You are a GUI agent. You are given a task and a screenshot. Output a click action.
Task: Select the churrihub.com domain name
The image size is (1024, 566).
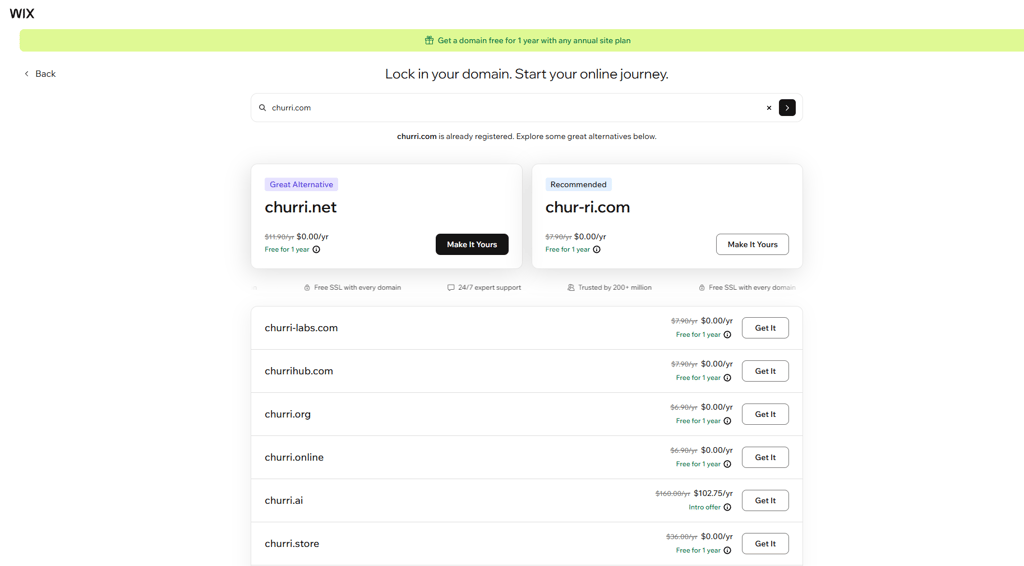298,371
